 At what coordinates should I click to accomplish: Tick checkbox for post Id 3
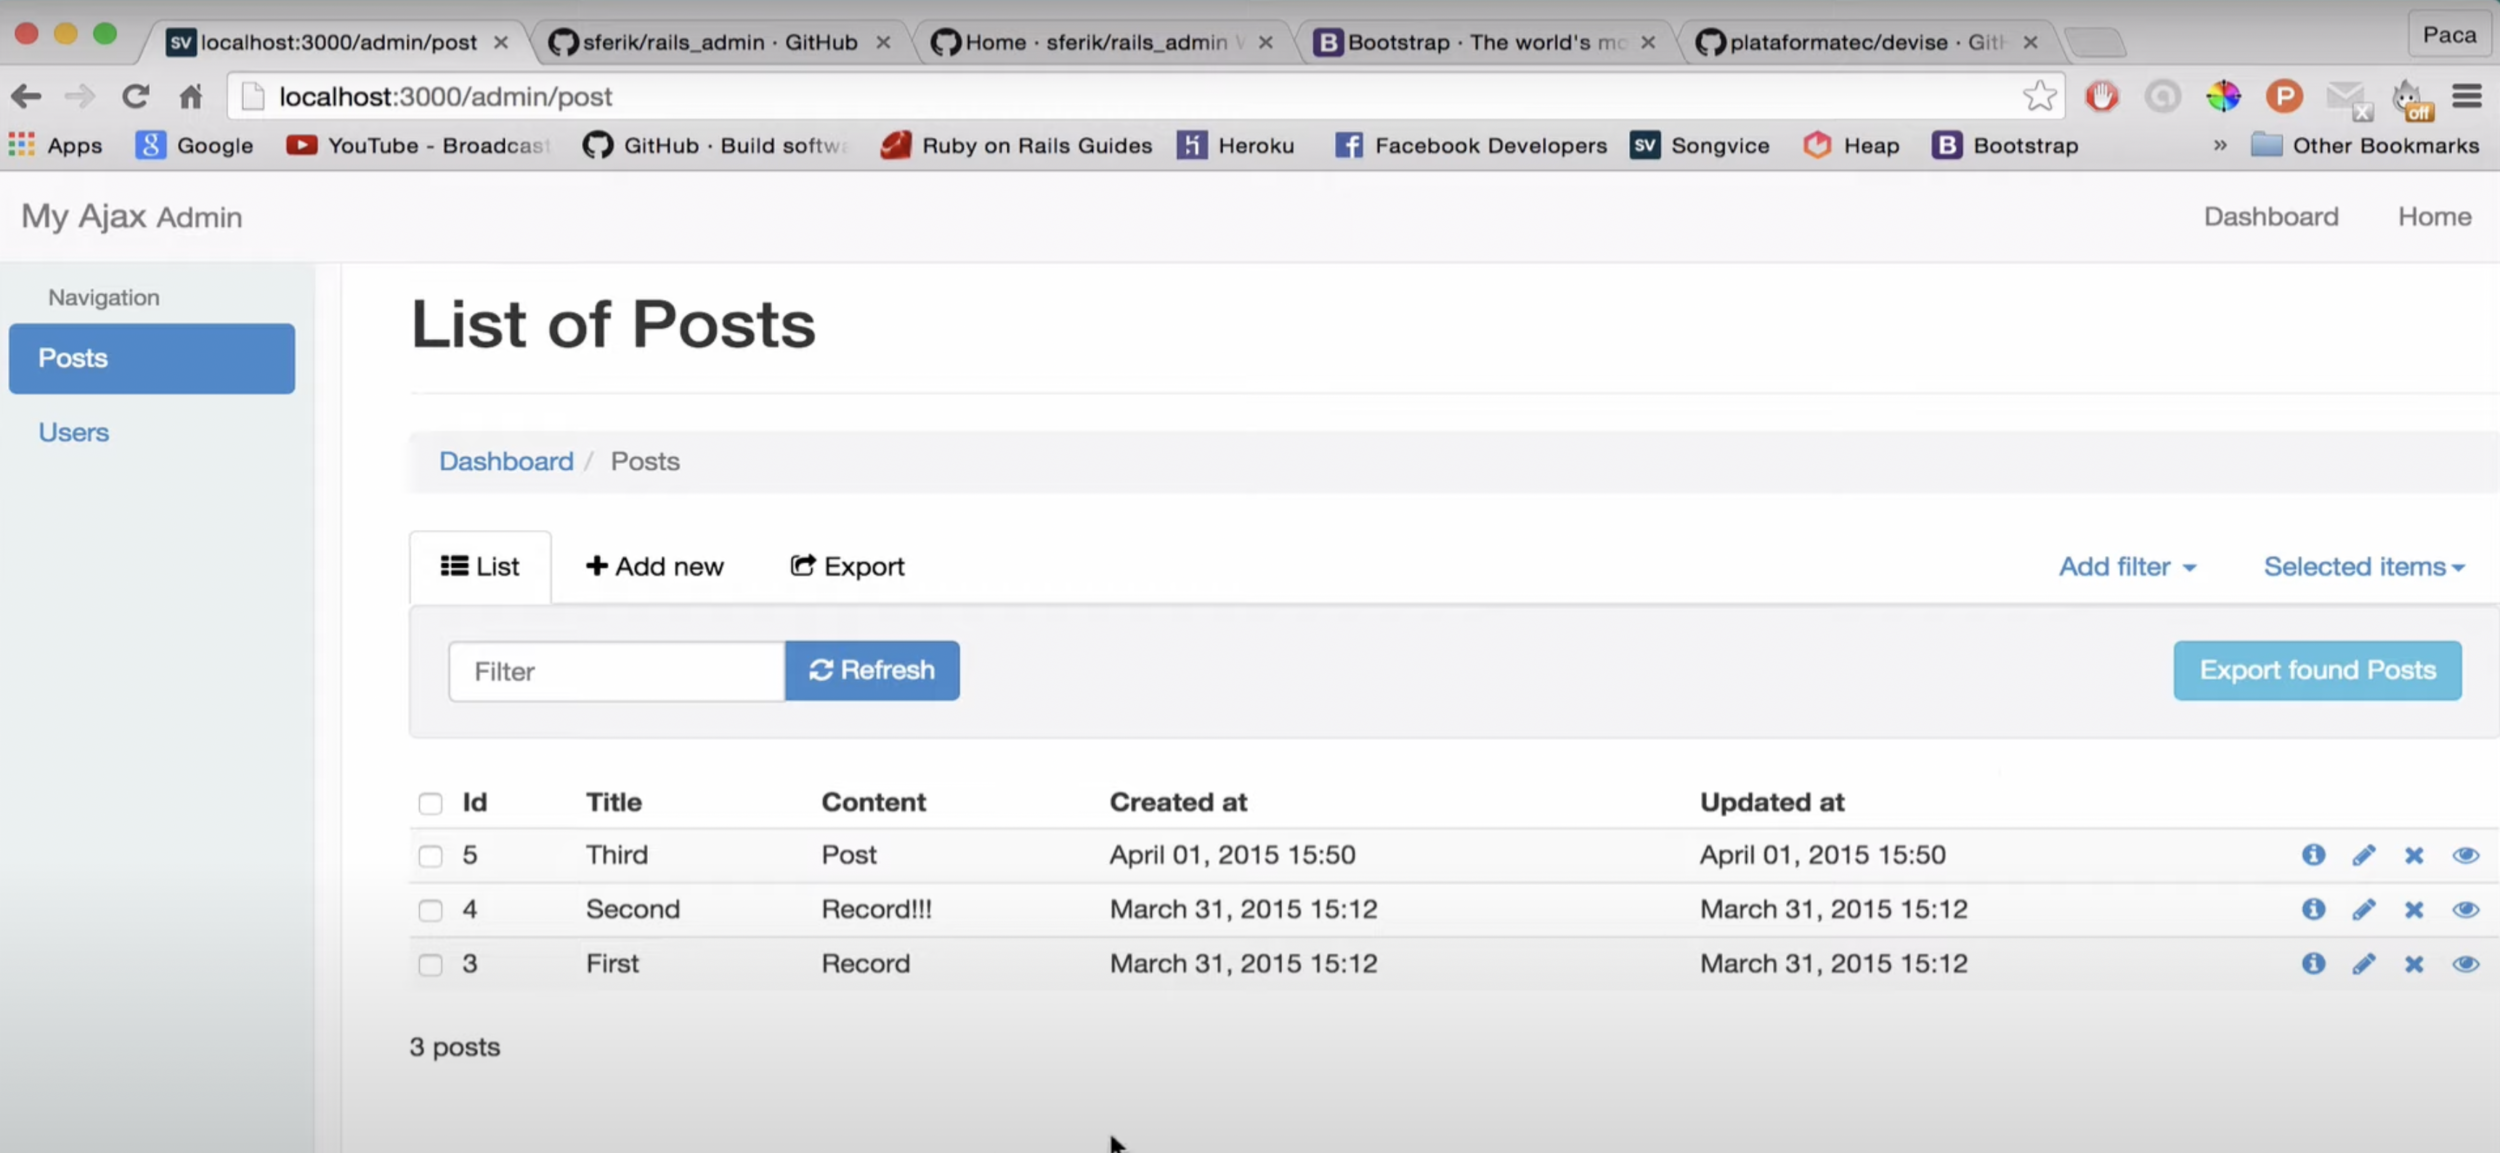430,965
